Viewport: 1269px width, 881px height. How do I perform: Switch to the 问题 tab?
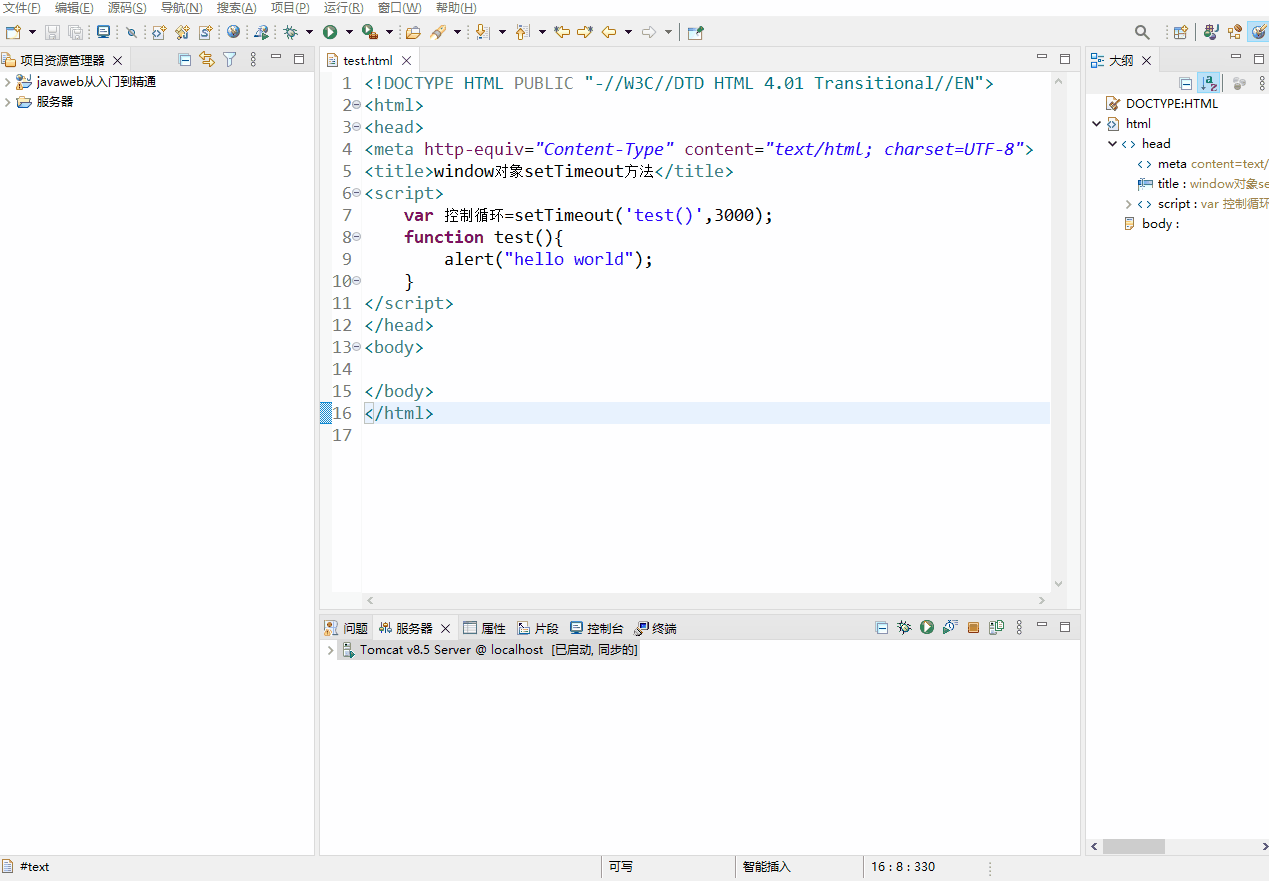tap(346, 628)
